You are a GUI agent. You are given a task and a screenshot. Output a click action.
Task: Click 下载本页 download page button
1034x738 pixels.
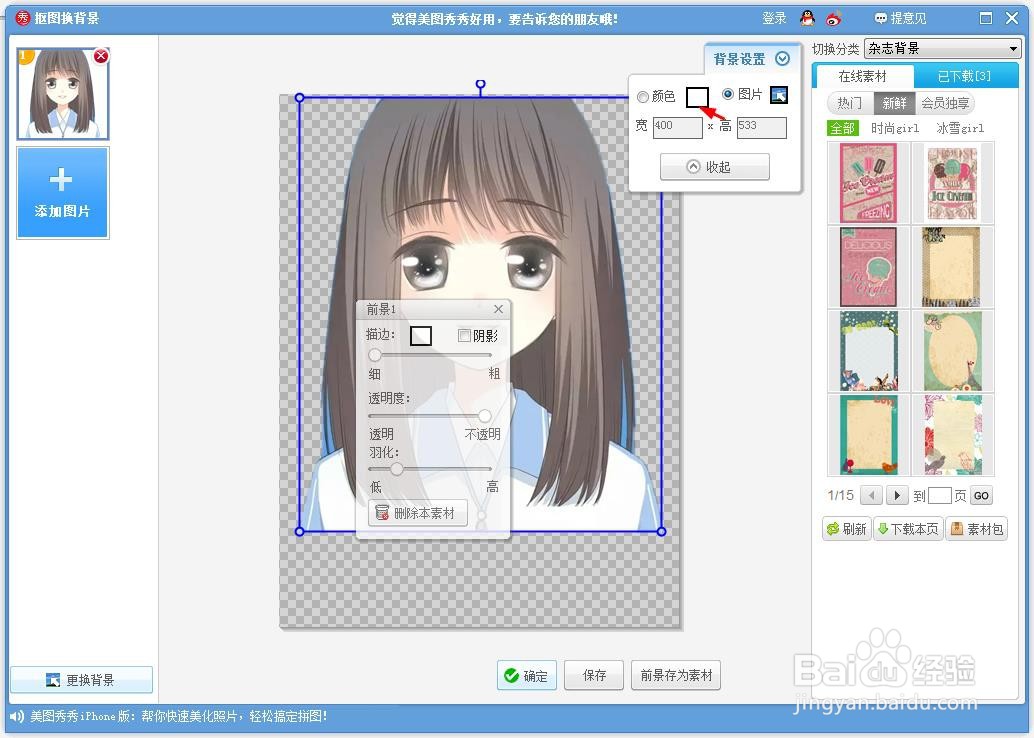pos(908,529)
